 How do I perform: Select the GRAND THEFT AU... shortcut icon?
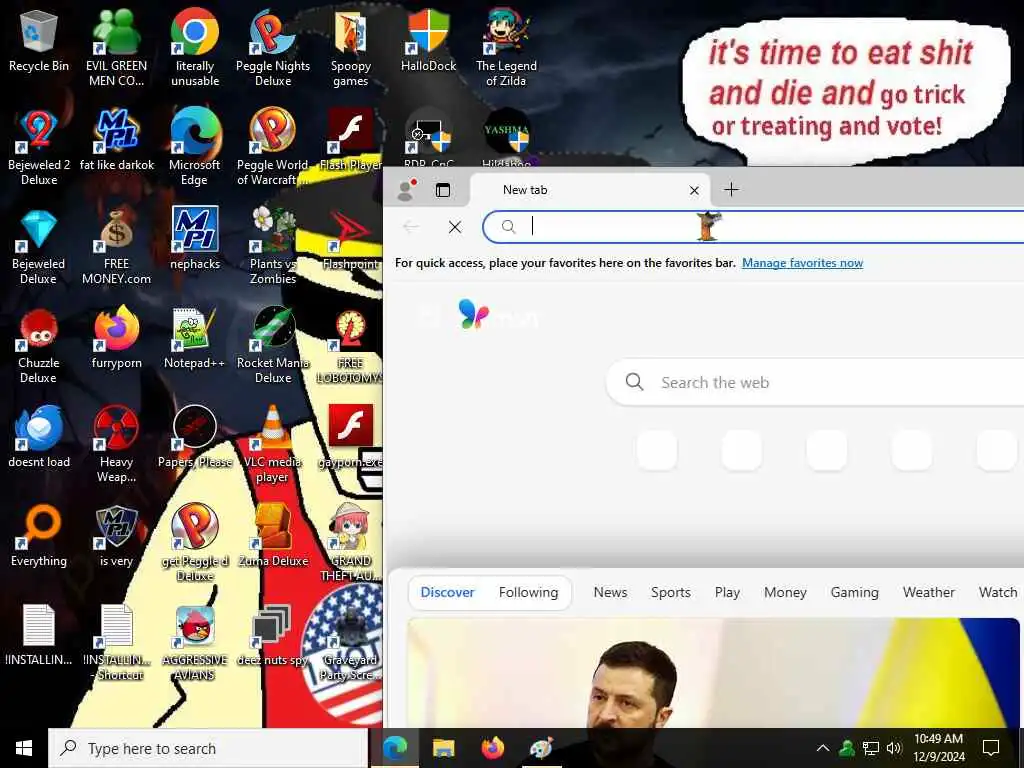click(x=351, y=543)
